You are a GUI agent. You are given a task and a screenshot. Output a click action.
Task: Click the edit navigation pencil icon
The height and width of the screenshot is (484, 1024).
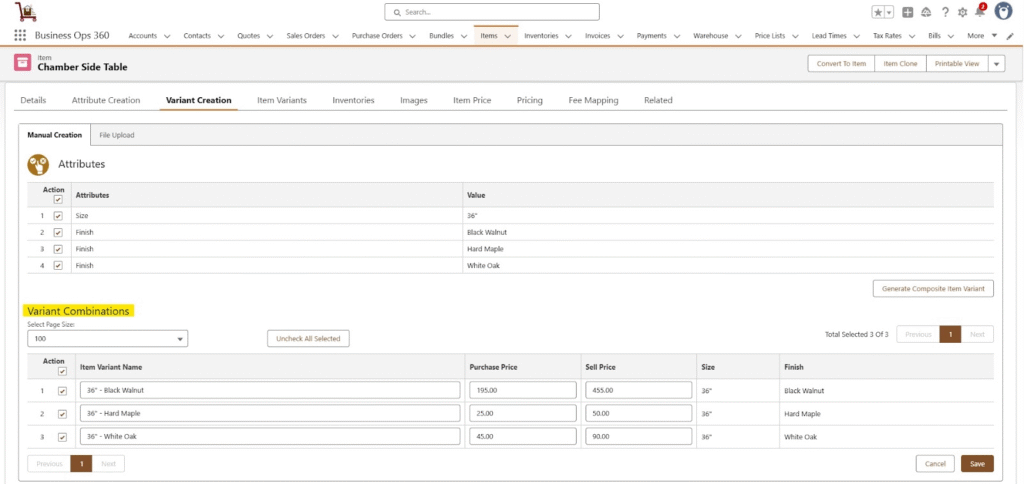[1010, 36]
